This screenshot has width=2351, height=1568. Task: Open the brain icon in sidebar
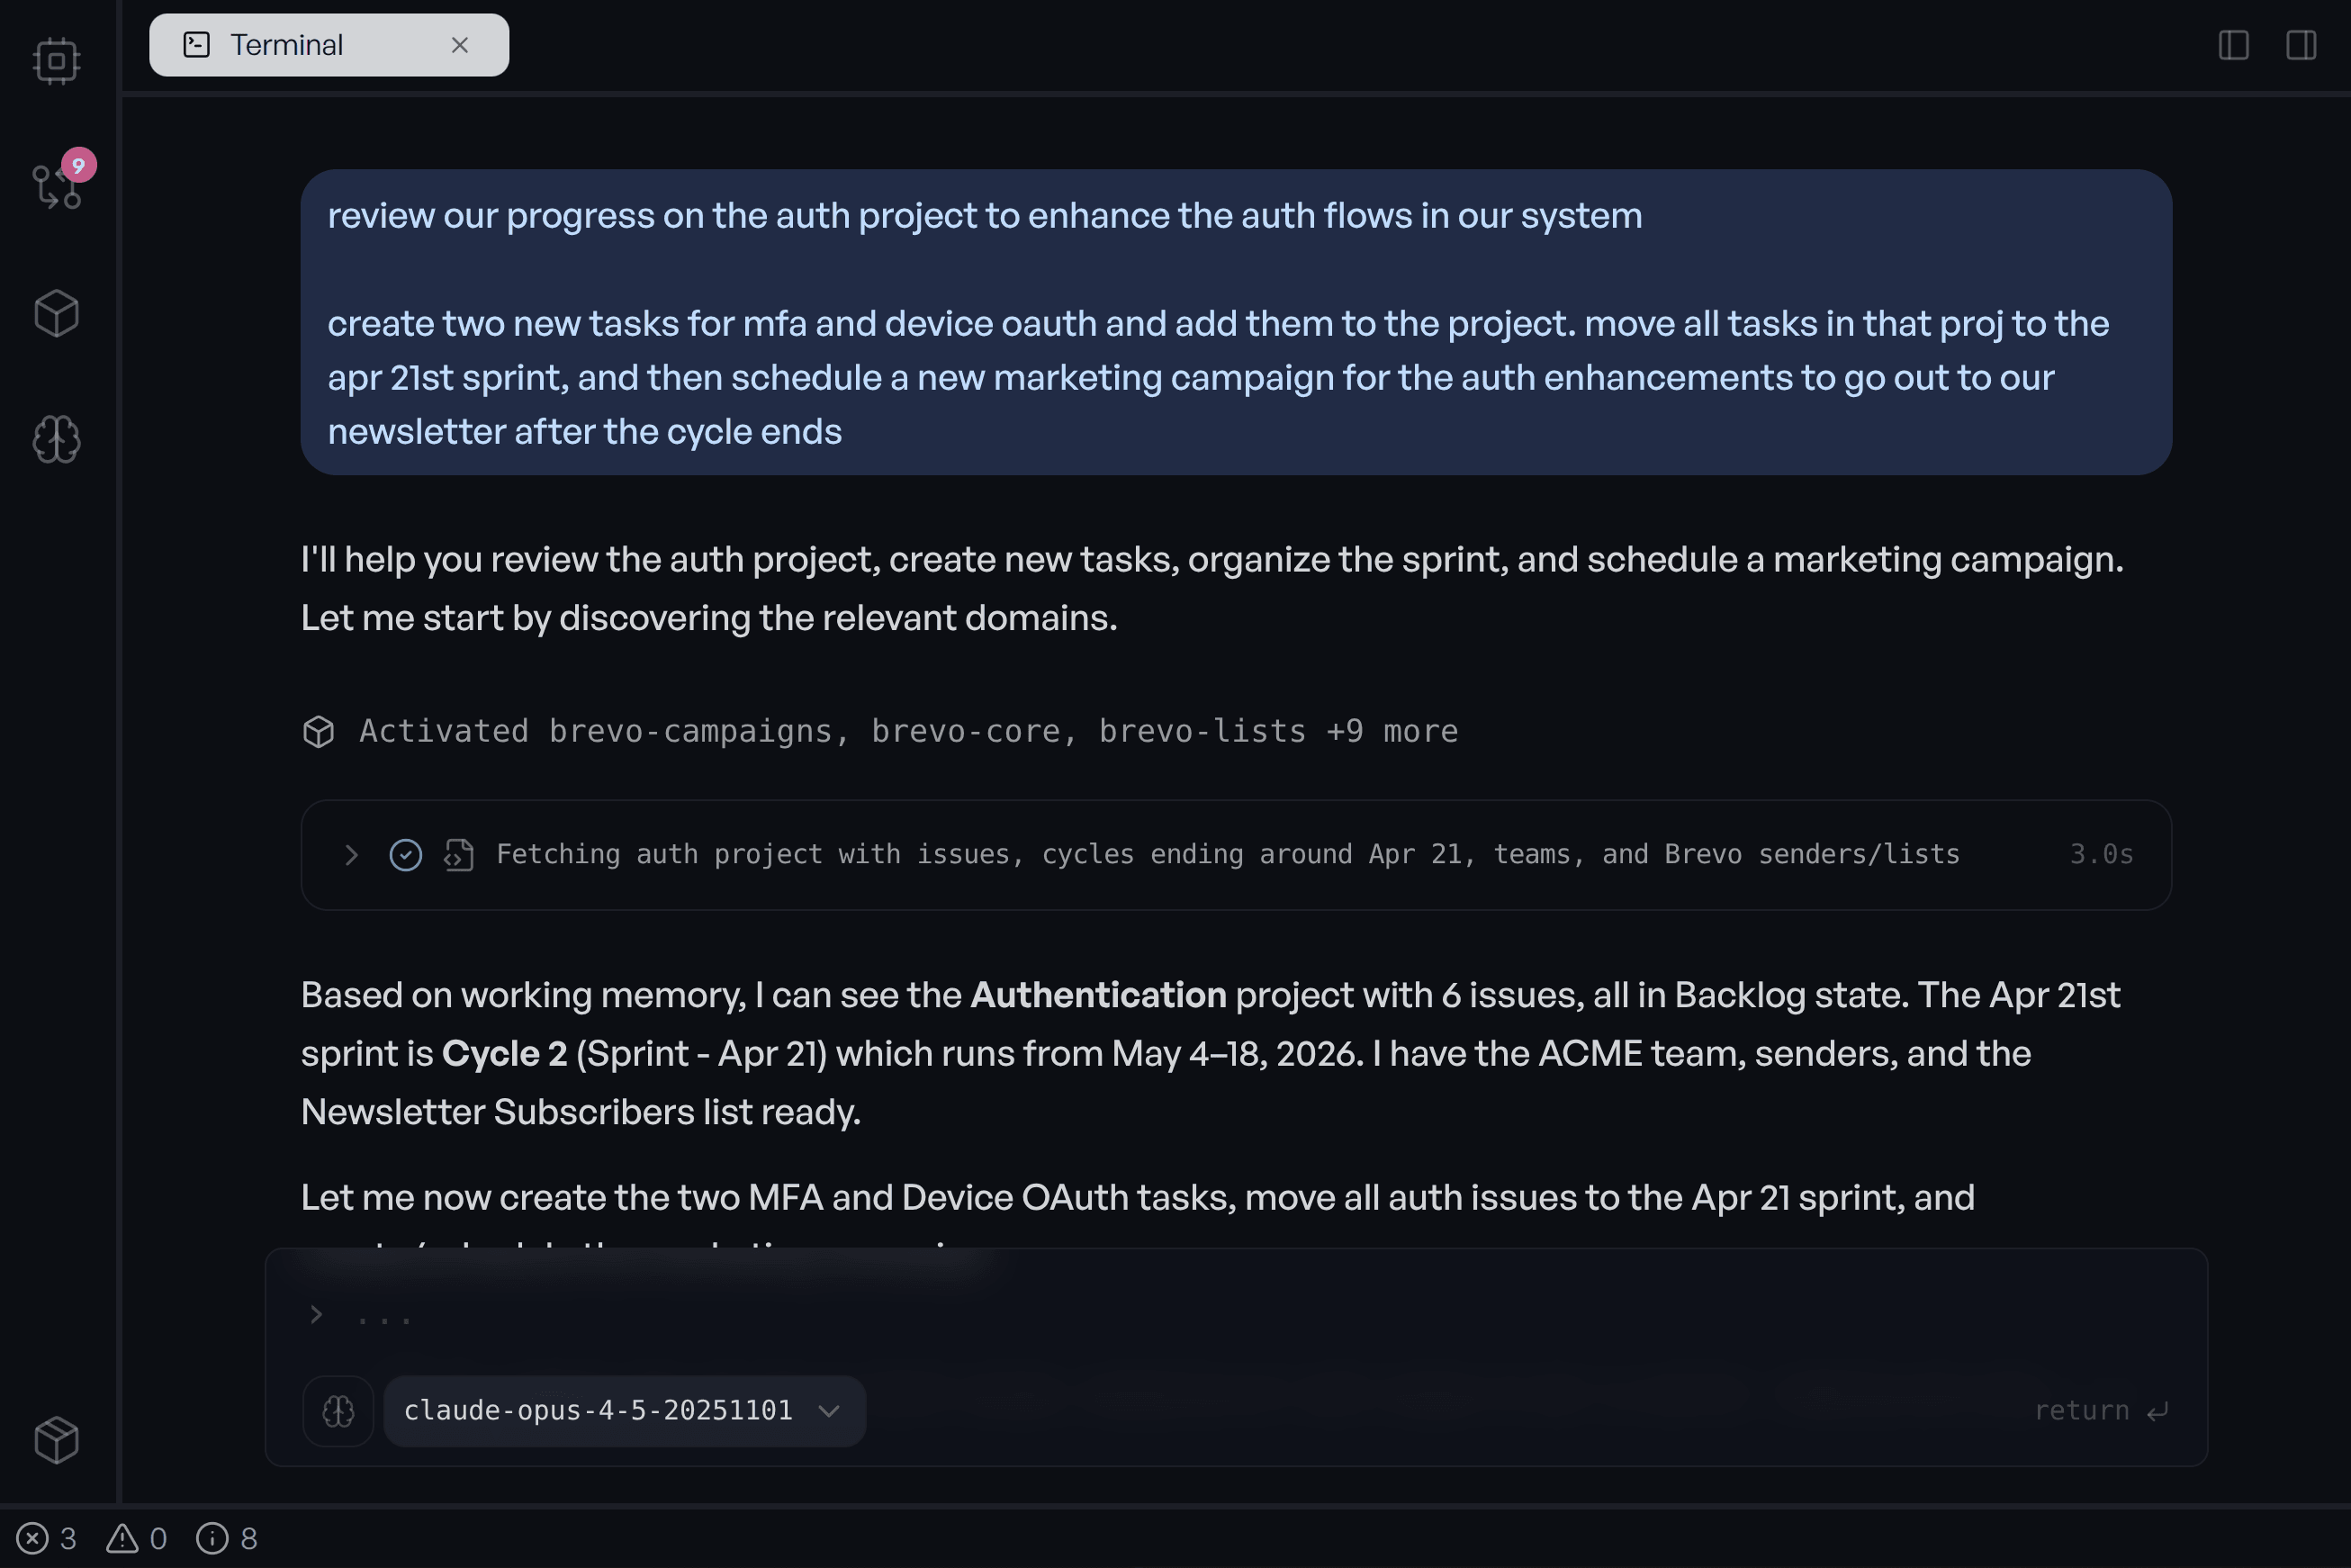point(56,439)
